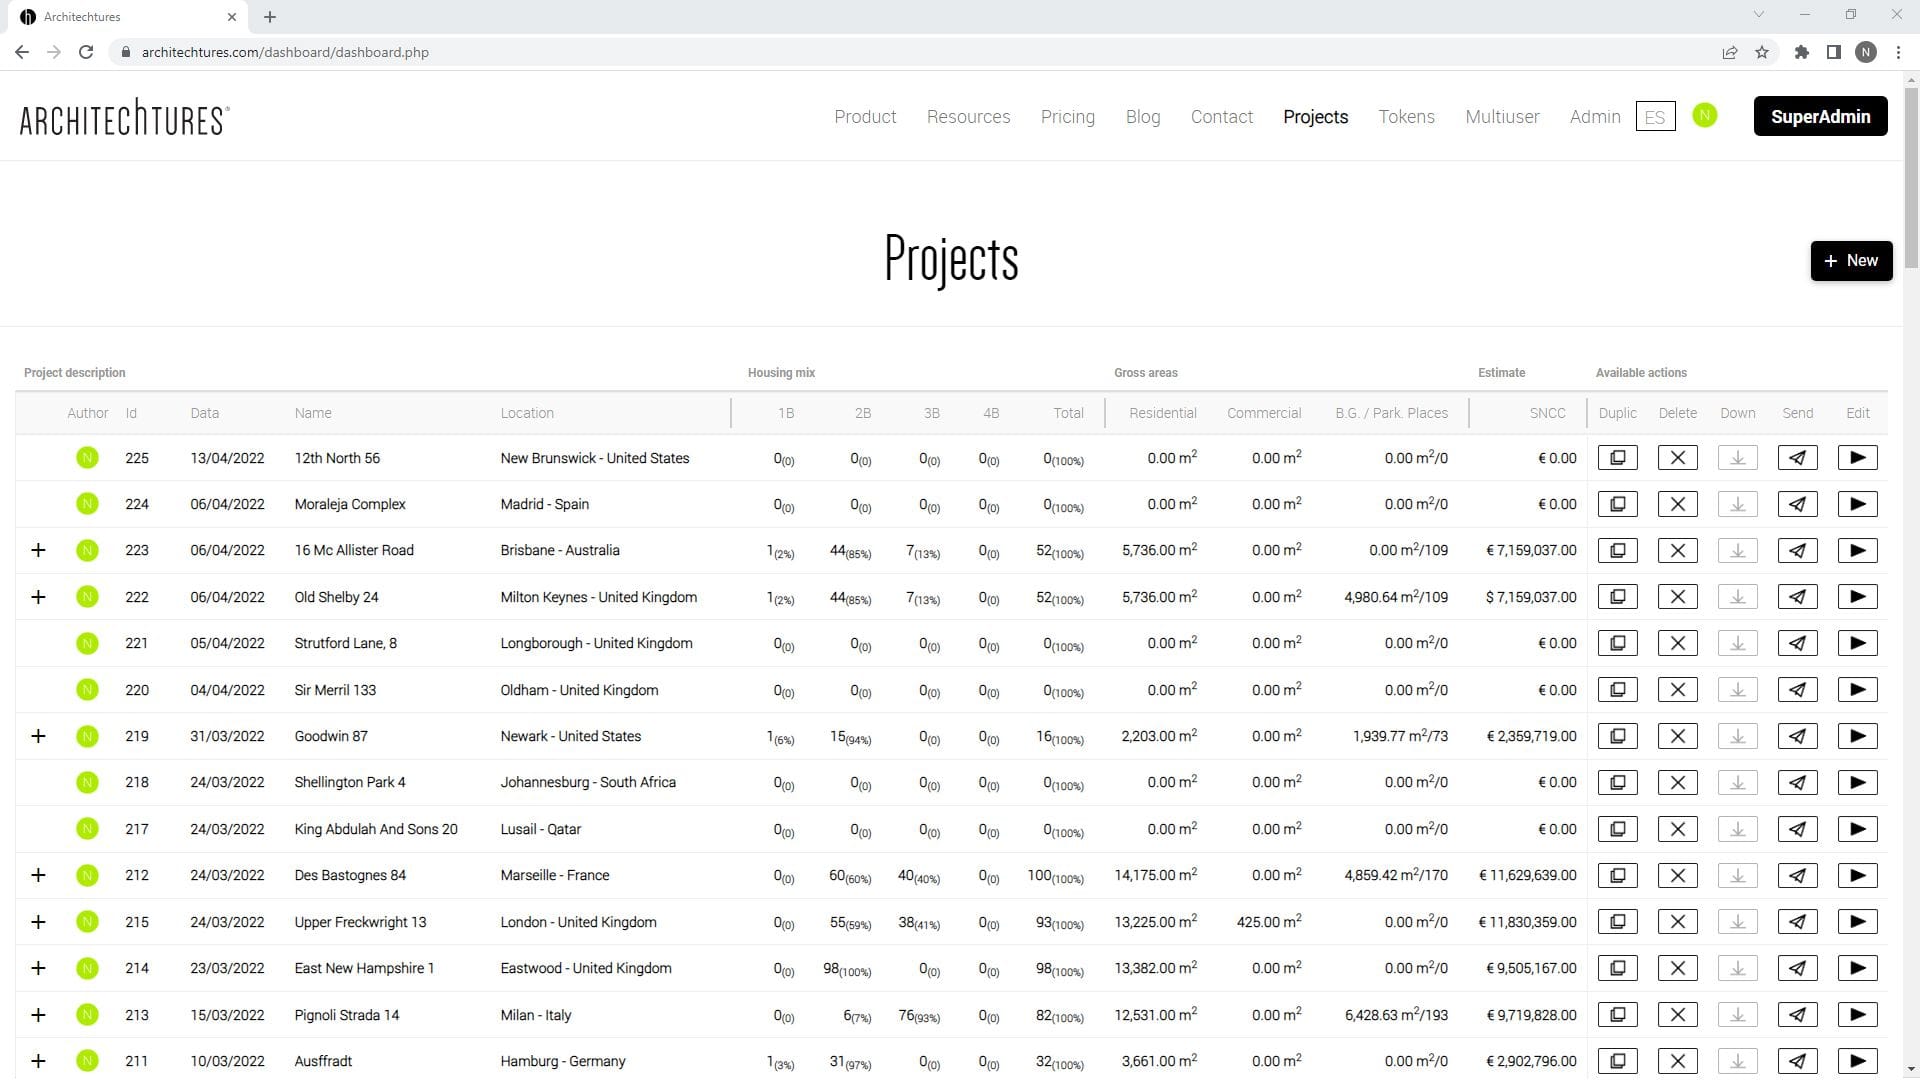Delete the Pignoli Strada 14 project
1920x1080 pixels.
[x=1678, y=1014]
